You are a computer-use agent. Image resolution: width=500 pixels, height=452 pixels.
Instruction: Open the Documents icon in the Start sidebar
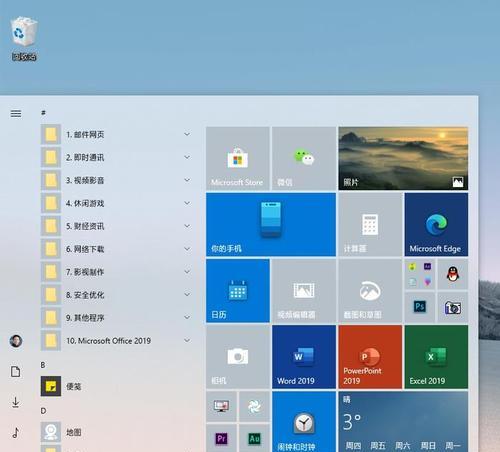[16, 371]
